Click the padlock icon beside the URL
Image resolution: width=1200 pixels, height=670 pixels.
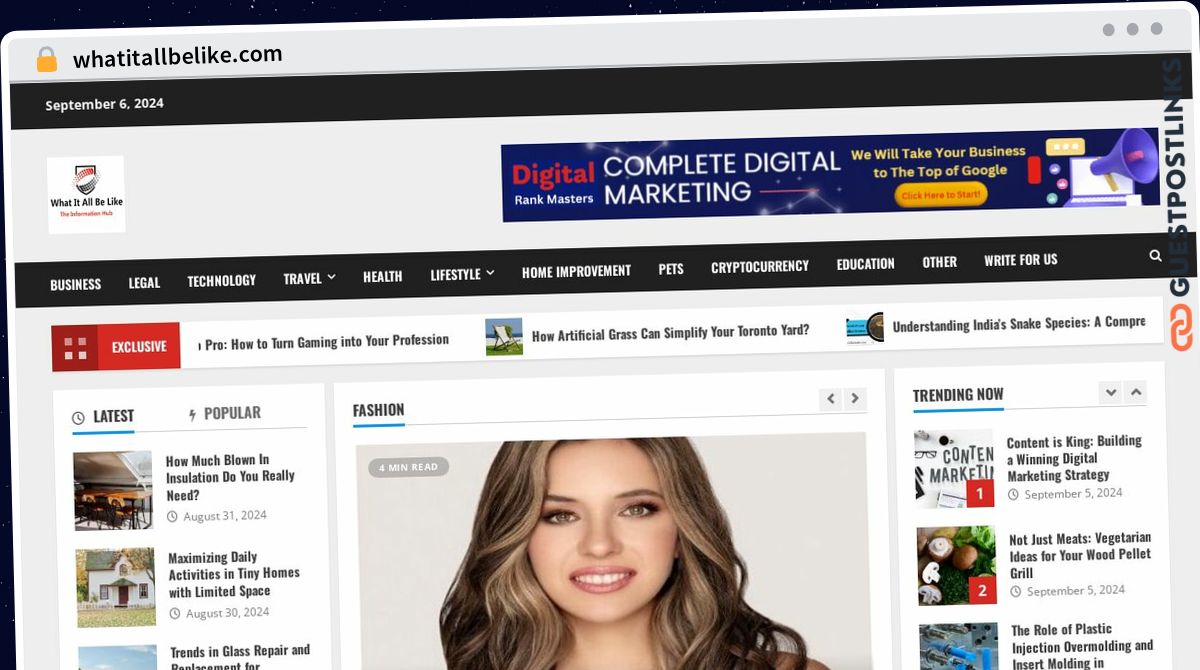point(47,60)
